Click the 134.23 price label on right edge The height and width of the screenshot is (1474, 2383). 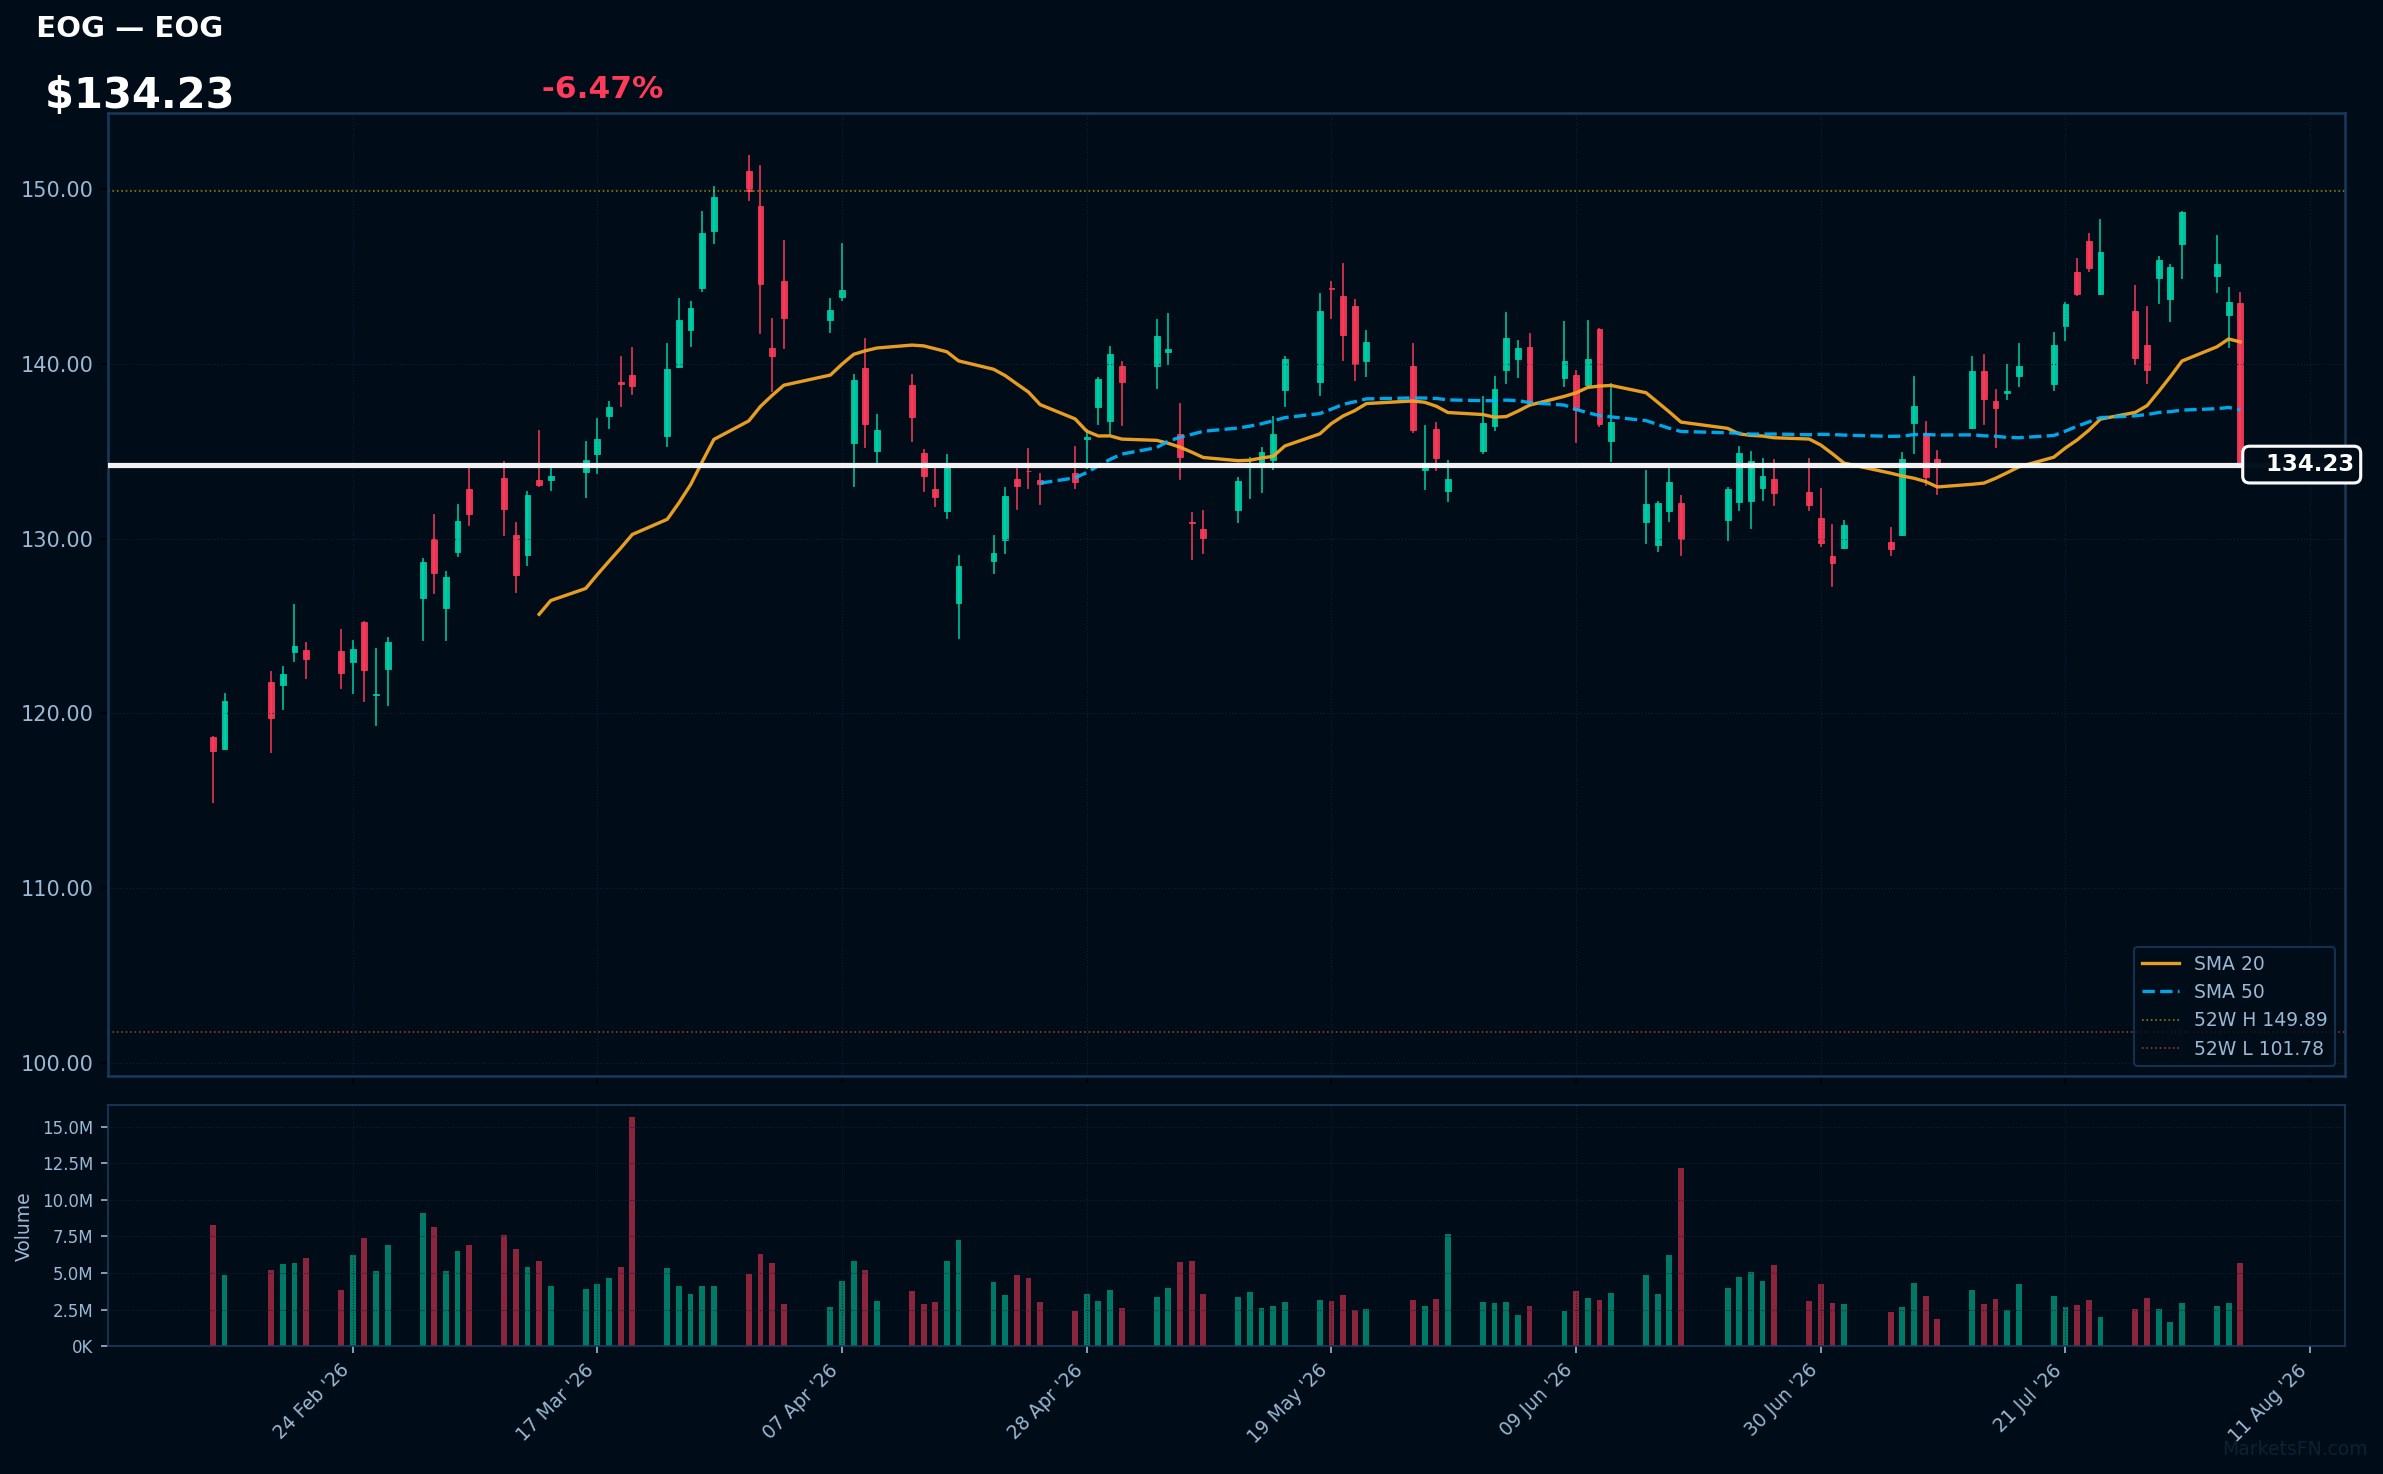pyautogui.click(x=2301, y=464)
